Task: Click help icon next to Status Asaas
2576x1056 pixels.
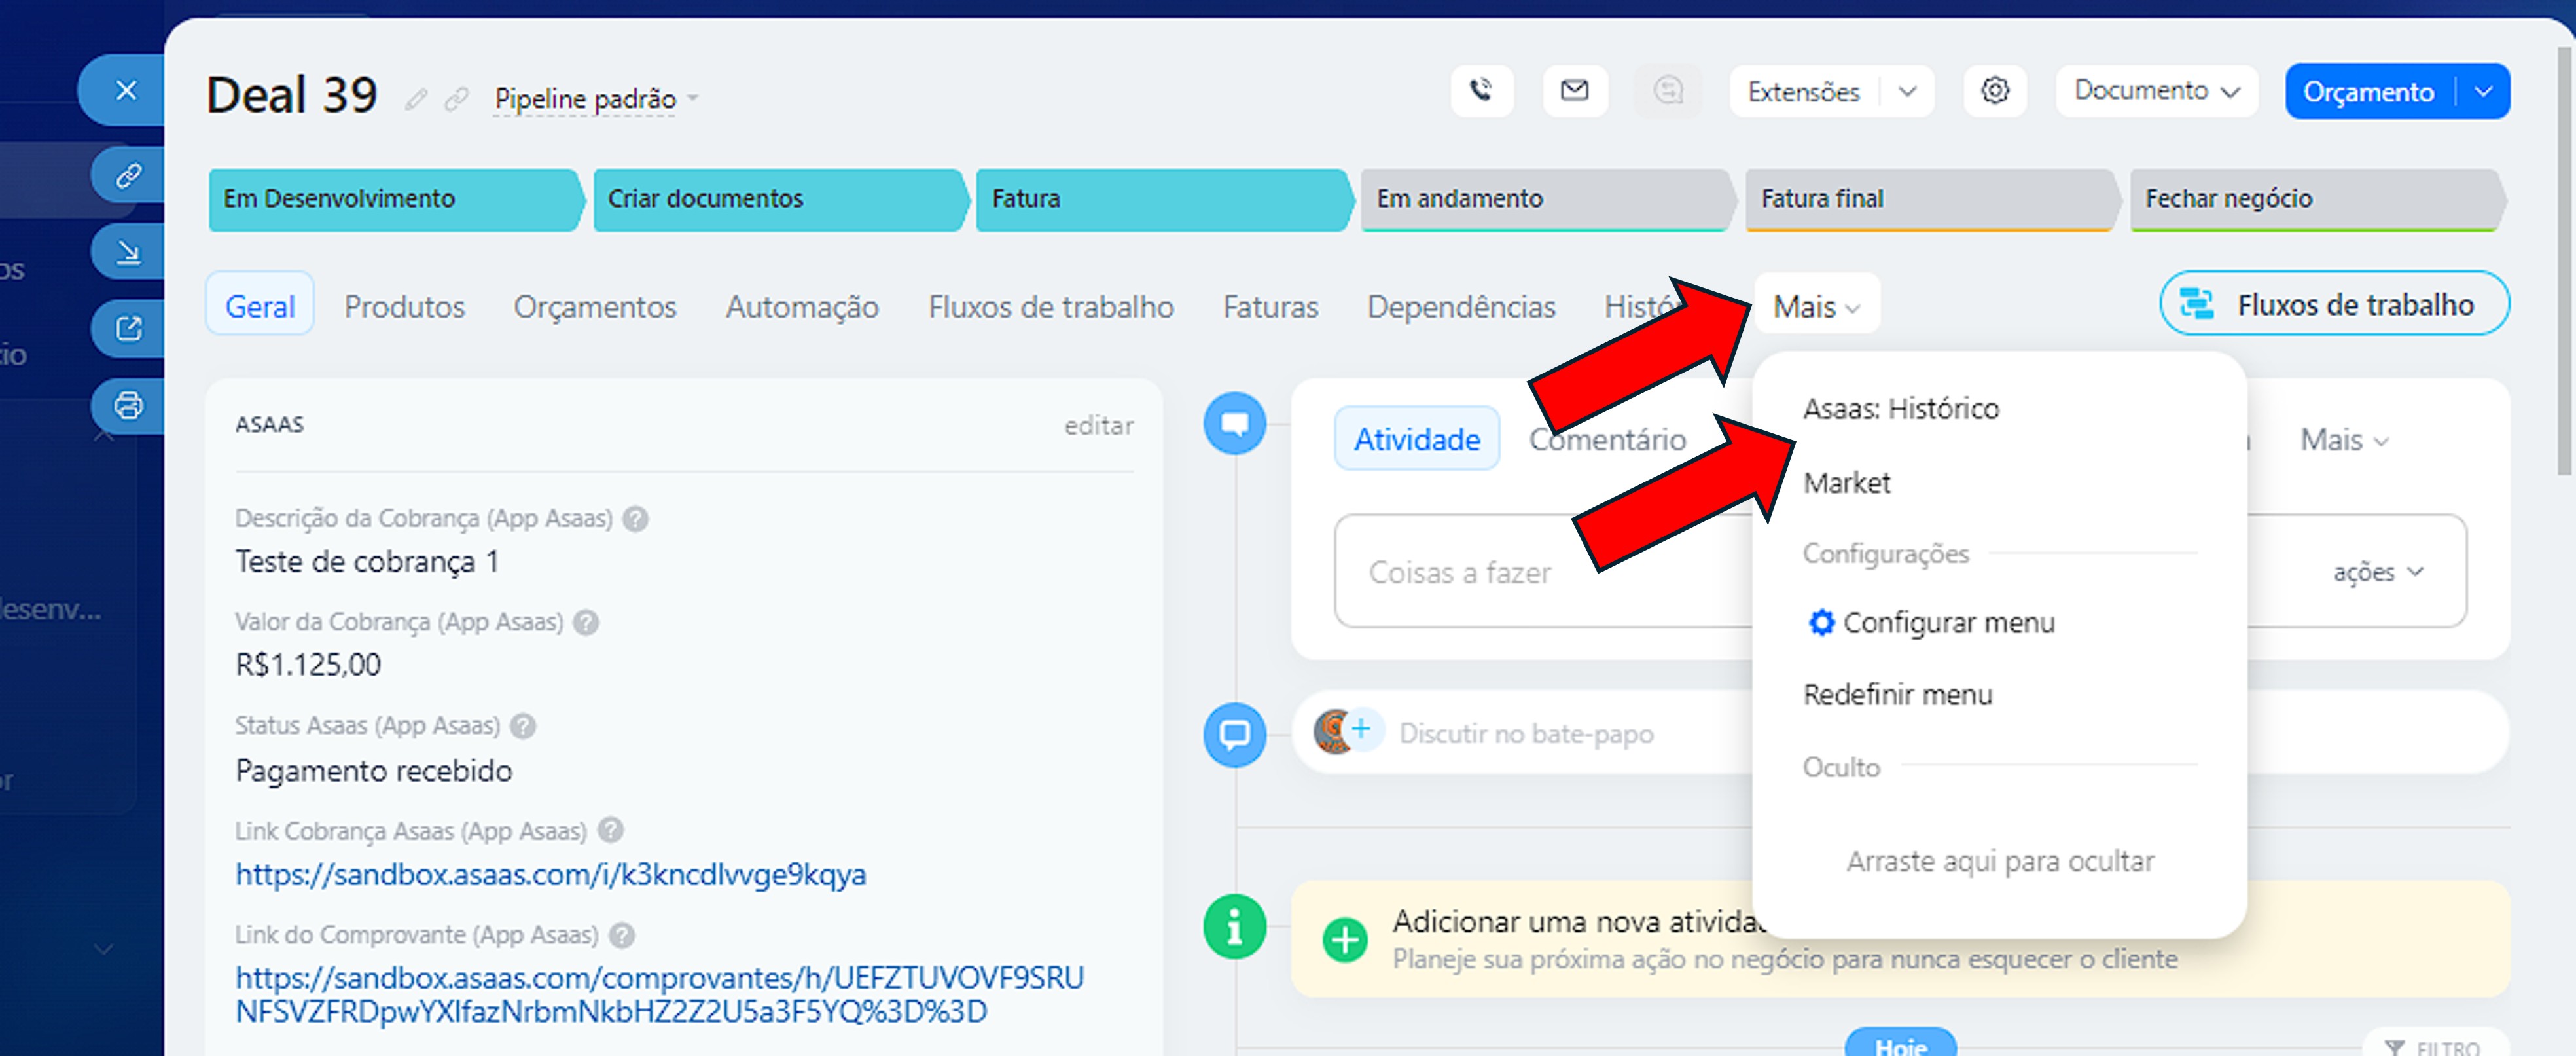Action: pos(523,726)
